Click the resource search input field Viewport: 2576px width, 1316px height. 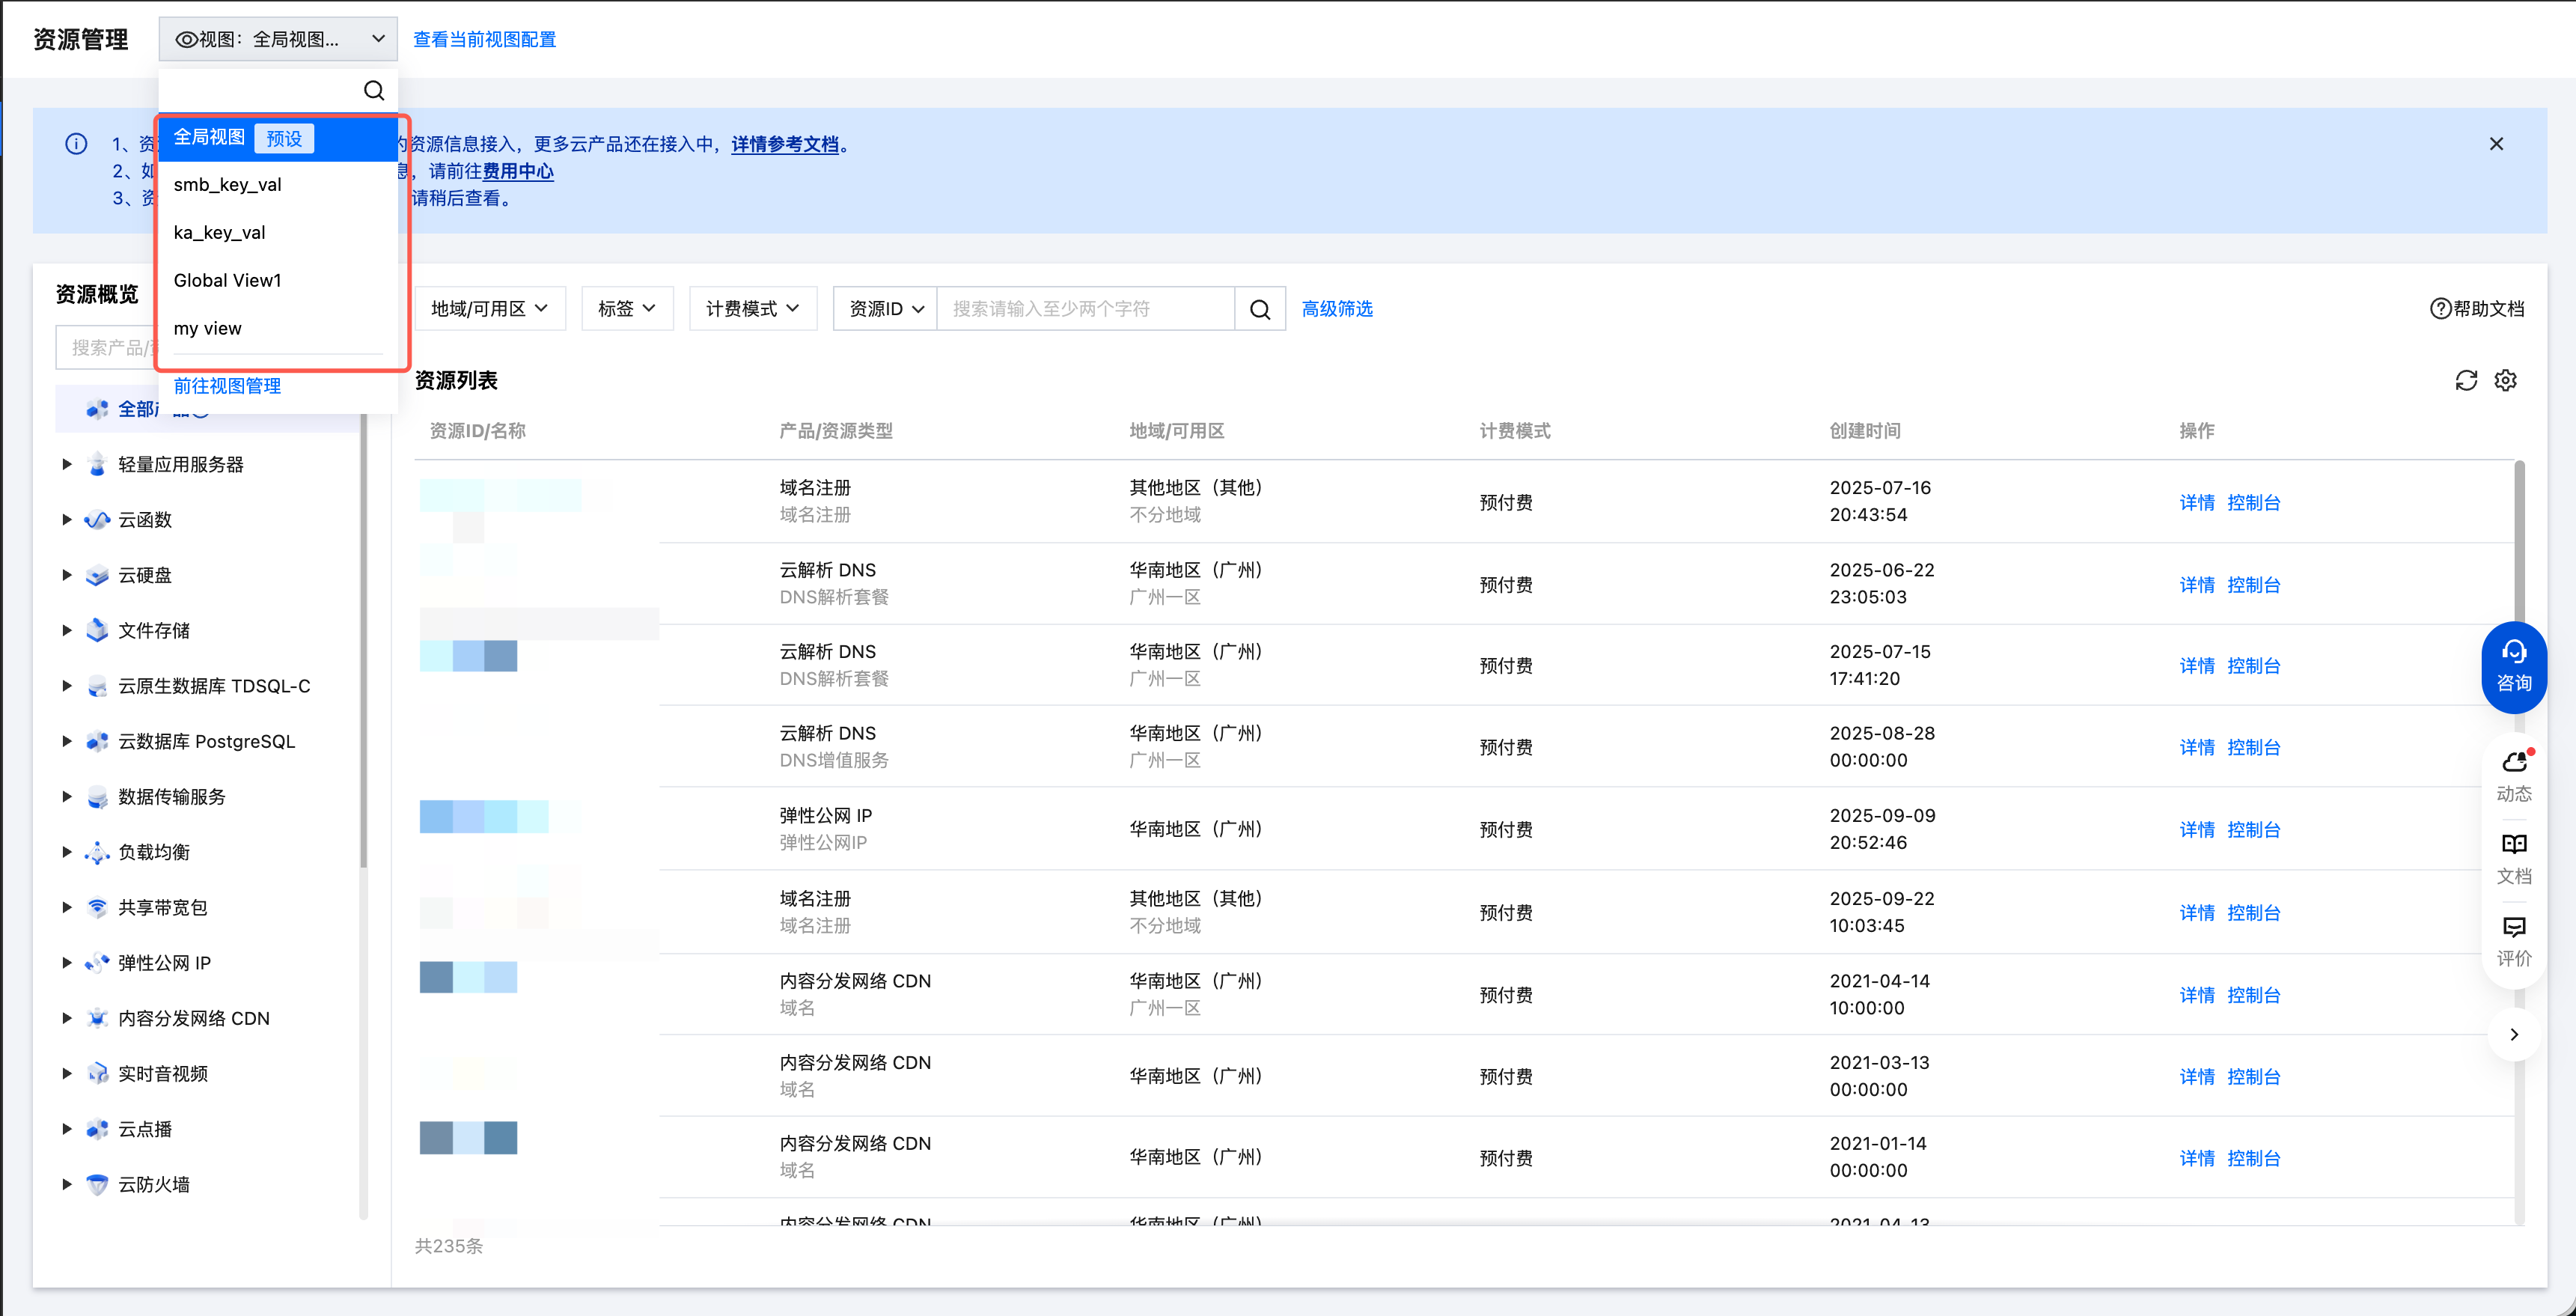[x=1085, y=309]
